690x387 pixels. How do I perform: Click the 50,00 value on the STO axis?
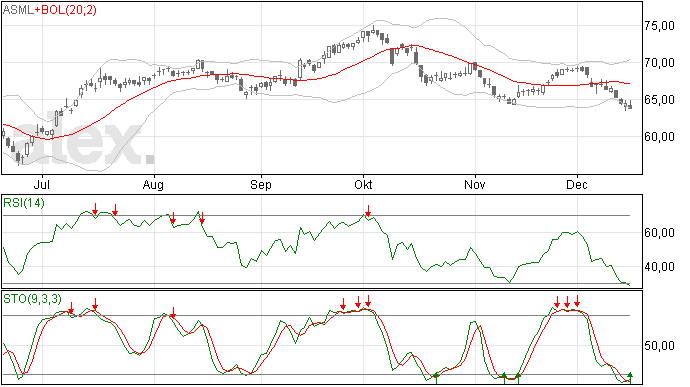659,346
